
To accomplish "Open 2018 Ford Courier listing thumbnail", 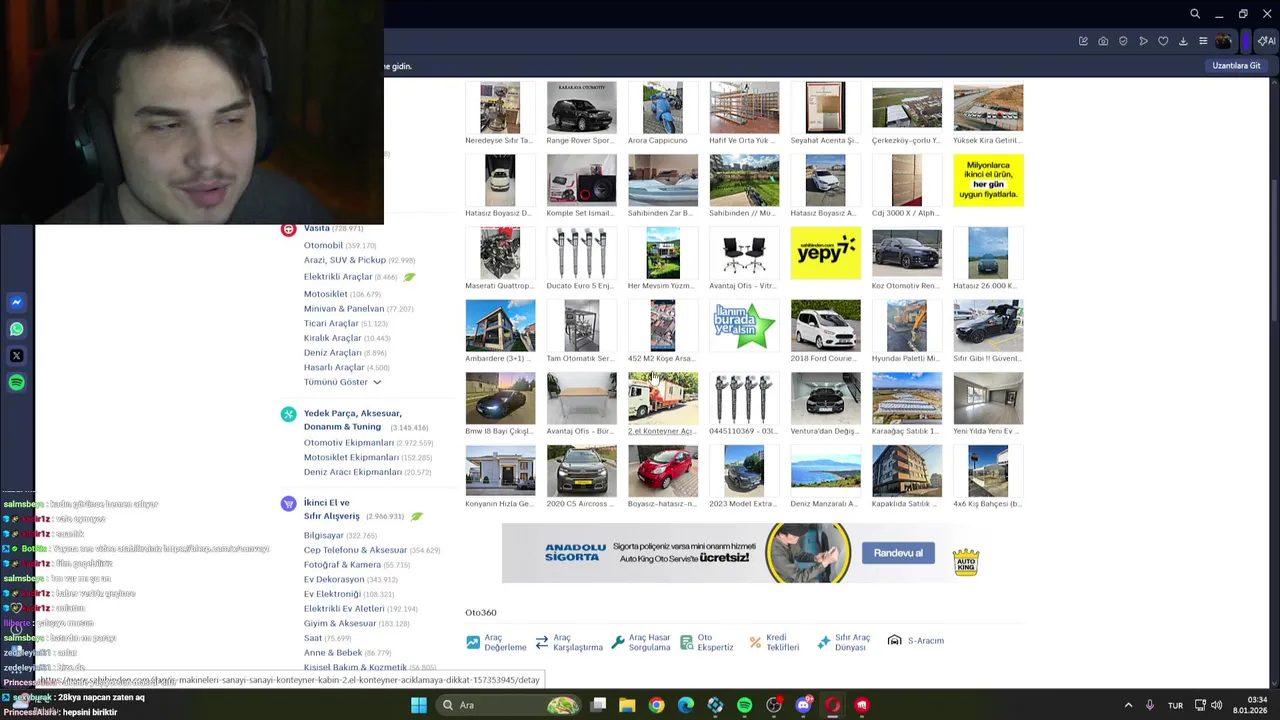I will tap(825, 325).
